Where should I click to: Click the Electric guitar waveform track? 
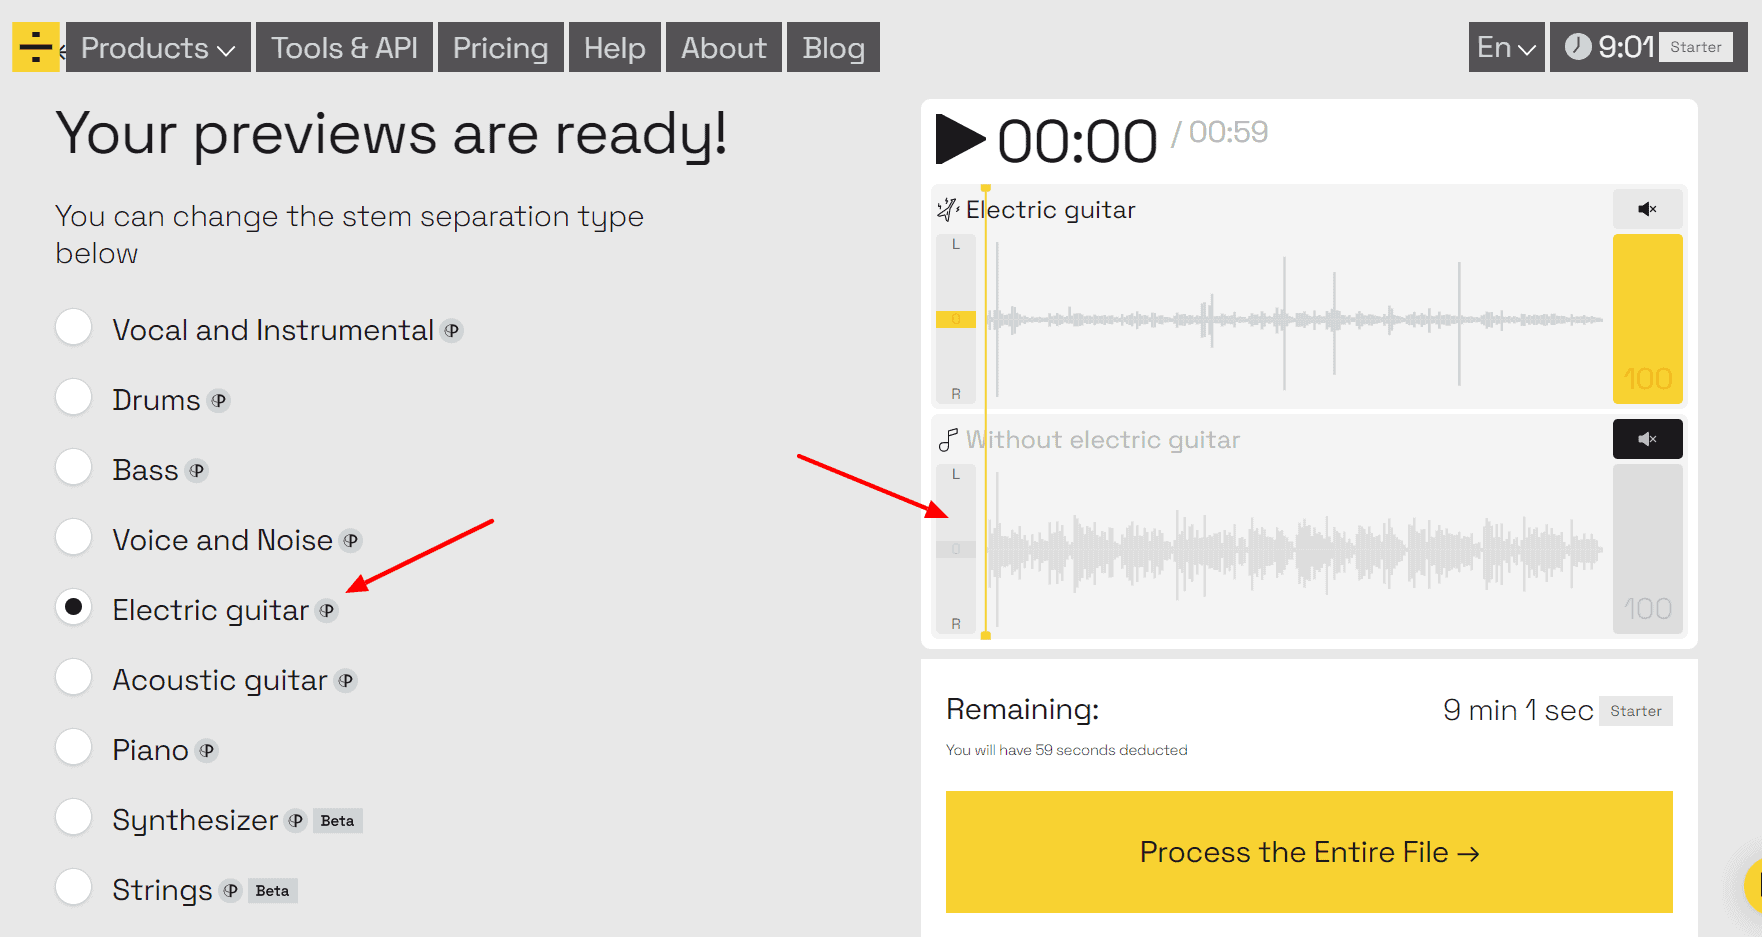coord(1295,320)
